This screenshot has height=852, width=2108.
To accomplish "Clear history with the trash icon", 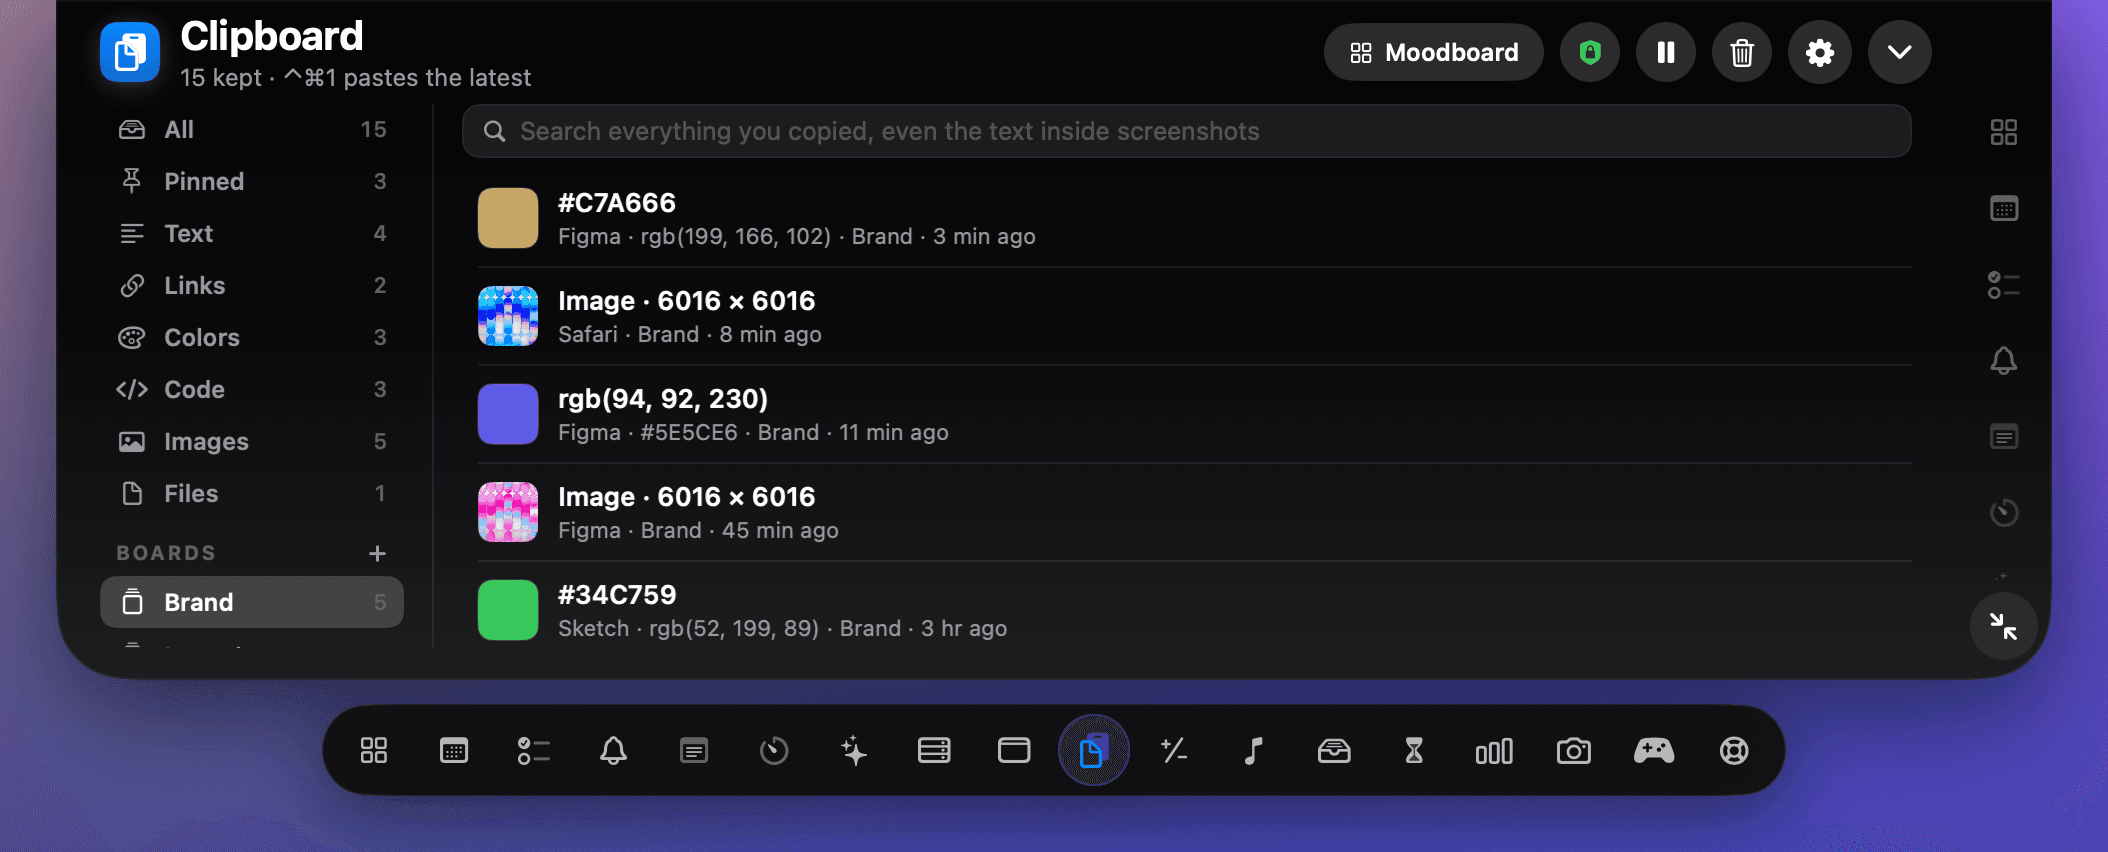I will (1742, 52).
